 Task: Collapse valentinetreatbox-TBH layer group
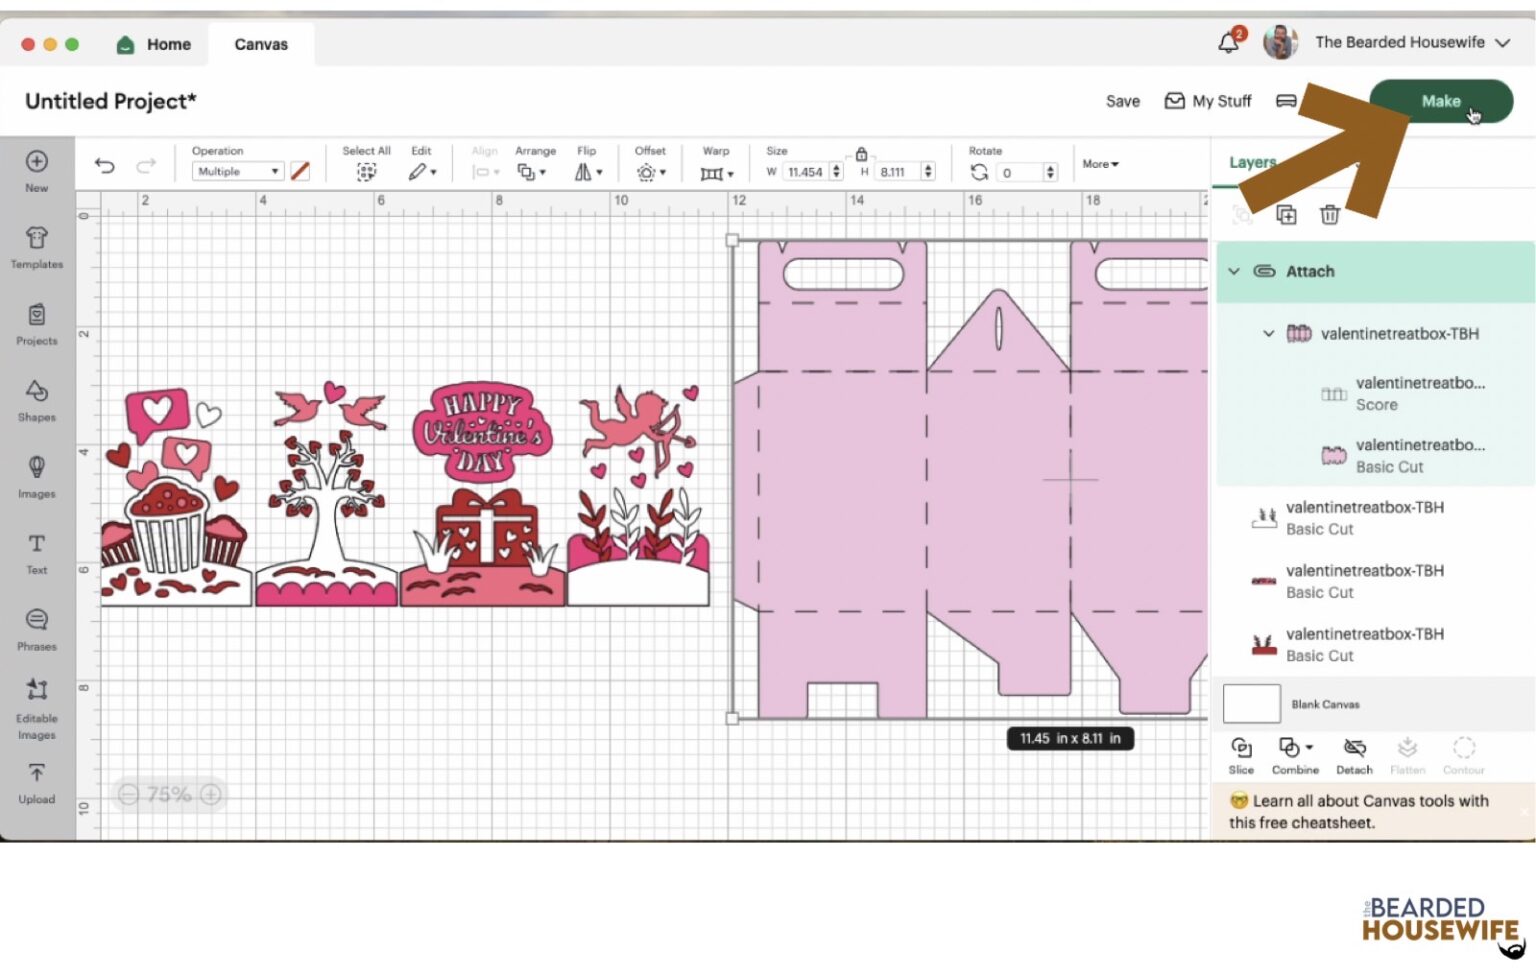(1268, 334)
